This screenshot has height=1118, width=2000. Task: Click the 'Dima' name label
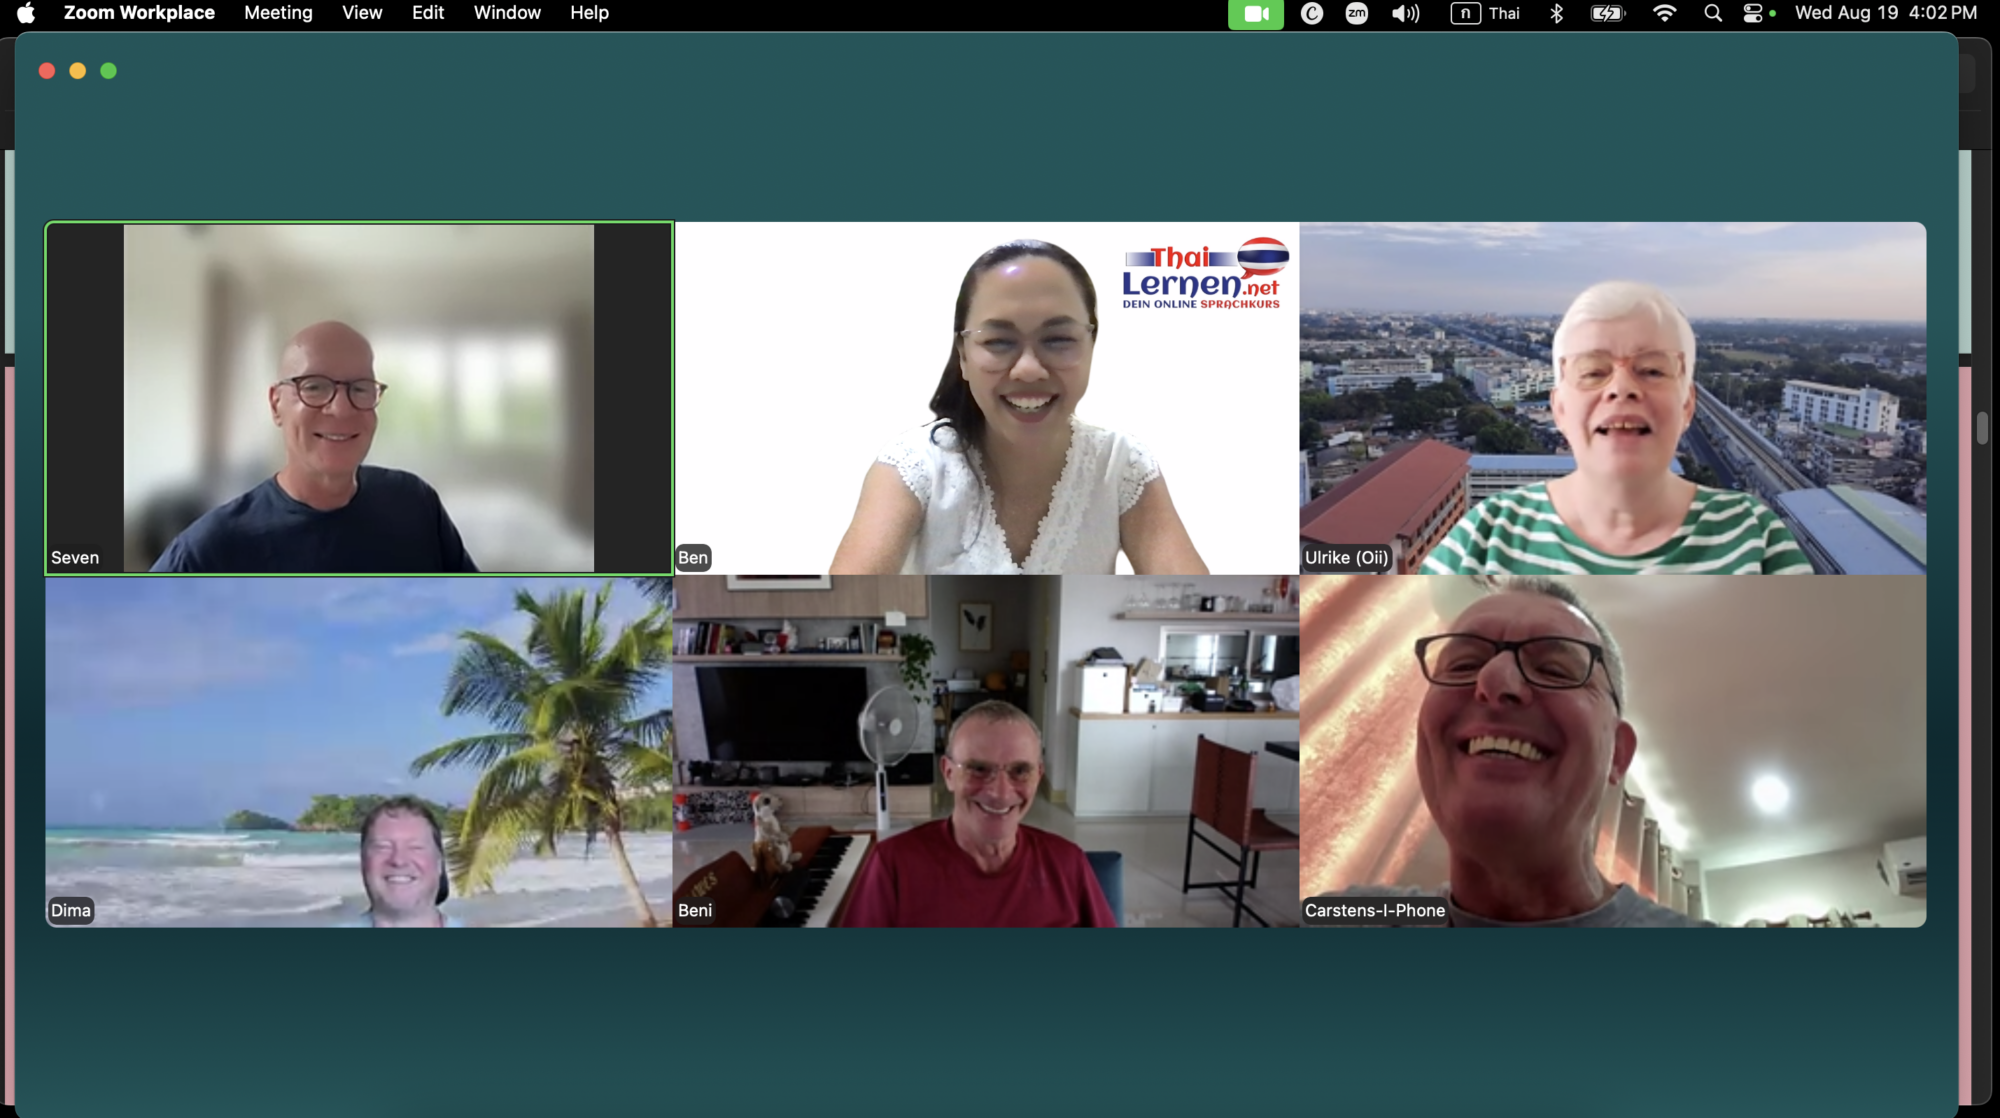coord(71,910)
